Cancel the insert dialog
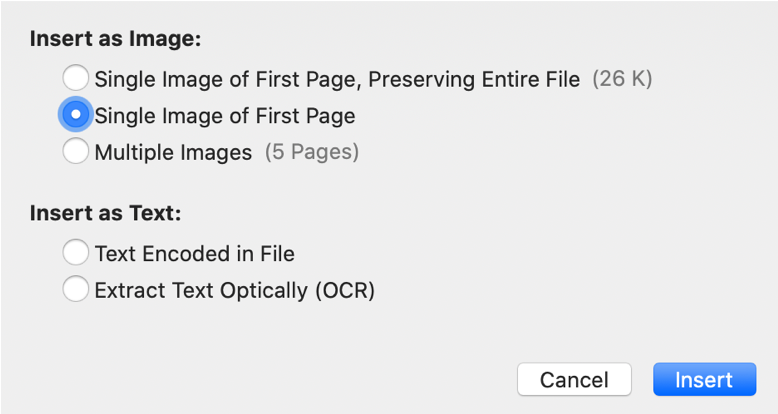 (574, 380)
